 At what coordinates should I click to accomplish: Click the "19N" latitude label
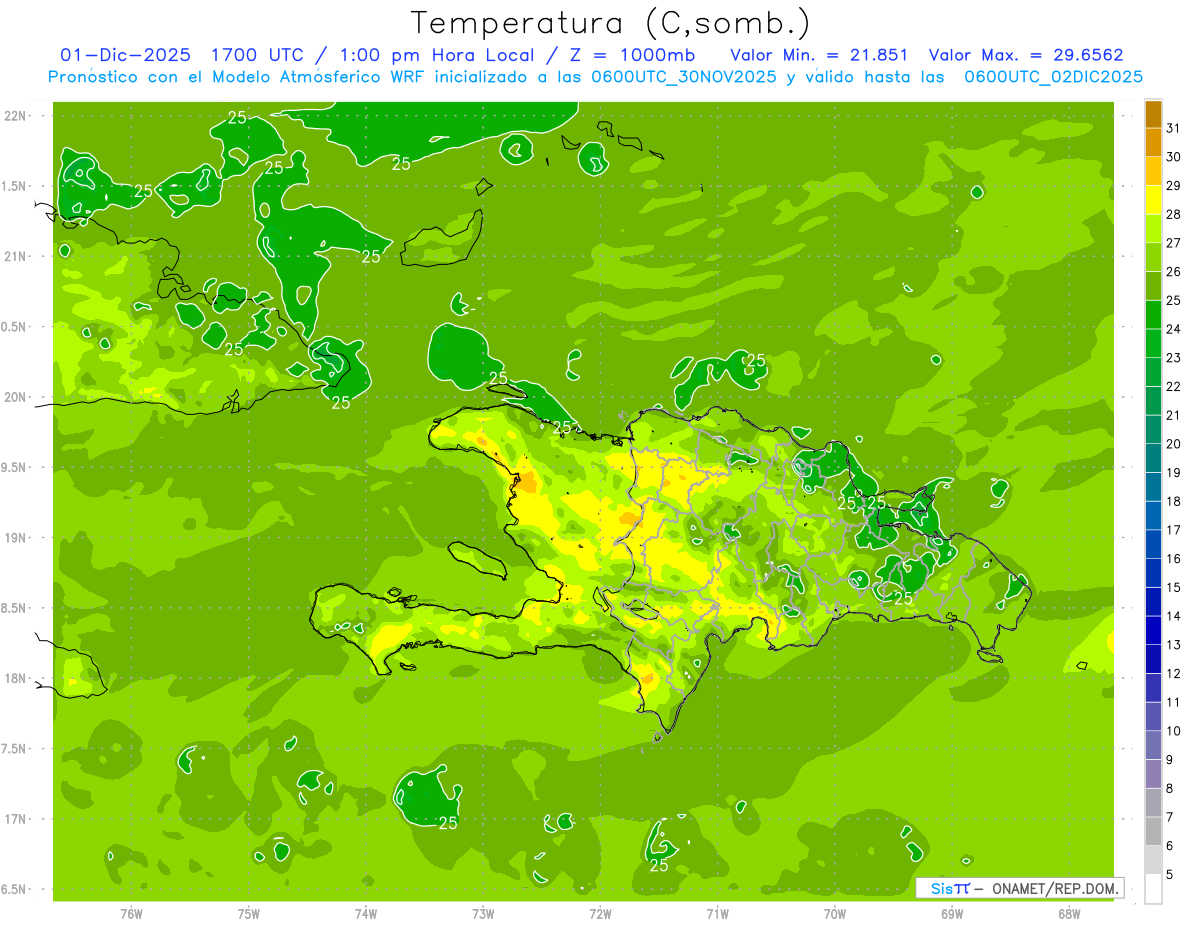17,538
